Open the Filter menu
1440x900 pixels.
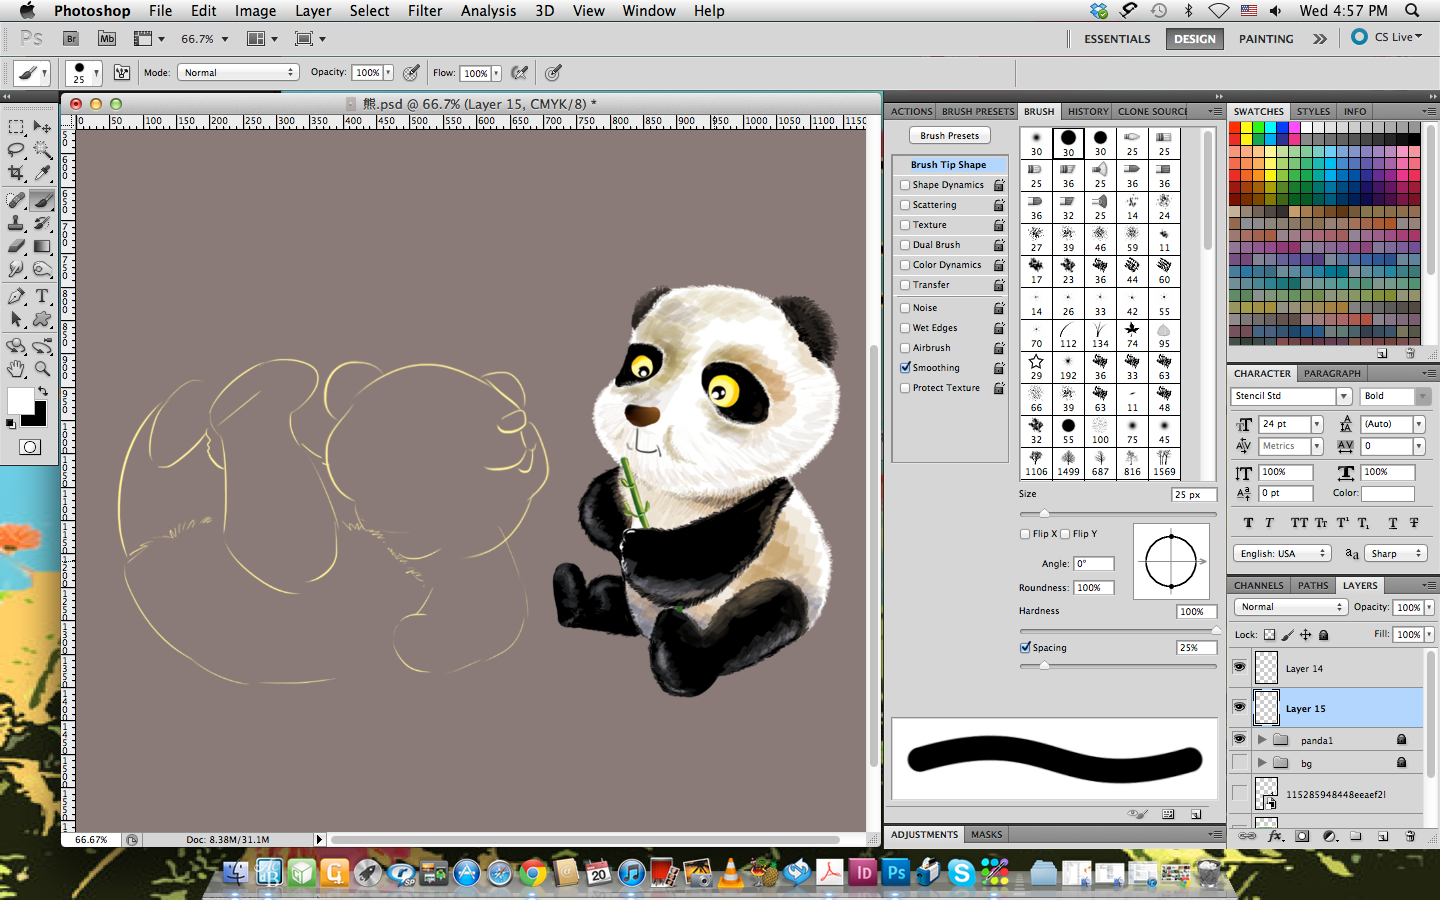[425, 11]
